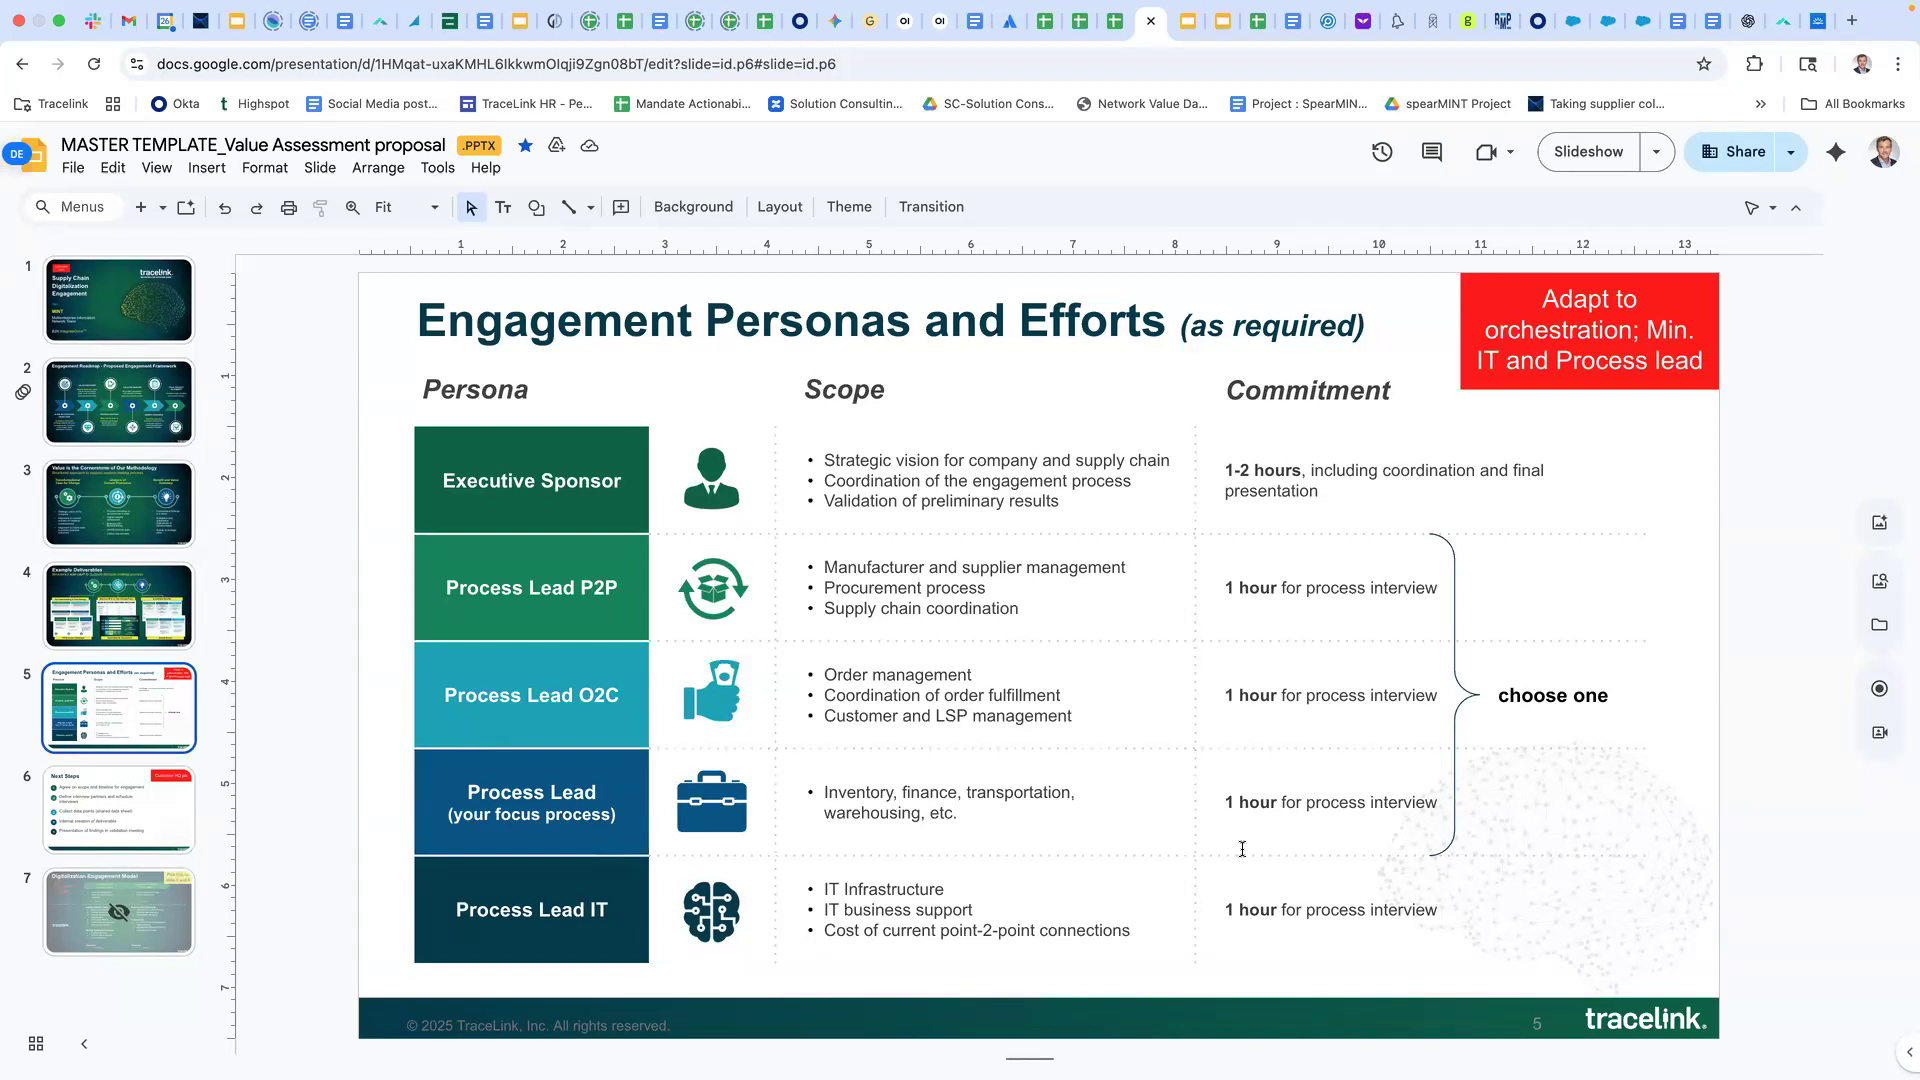Click the undo arrow icon
The image size is (1920, 1080).
click(225, 208)
